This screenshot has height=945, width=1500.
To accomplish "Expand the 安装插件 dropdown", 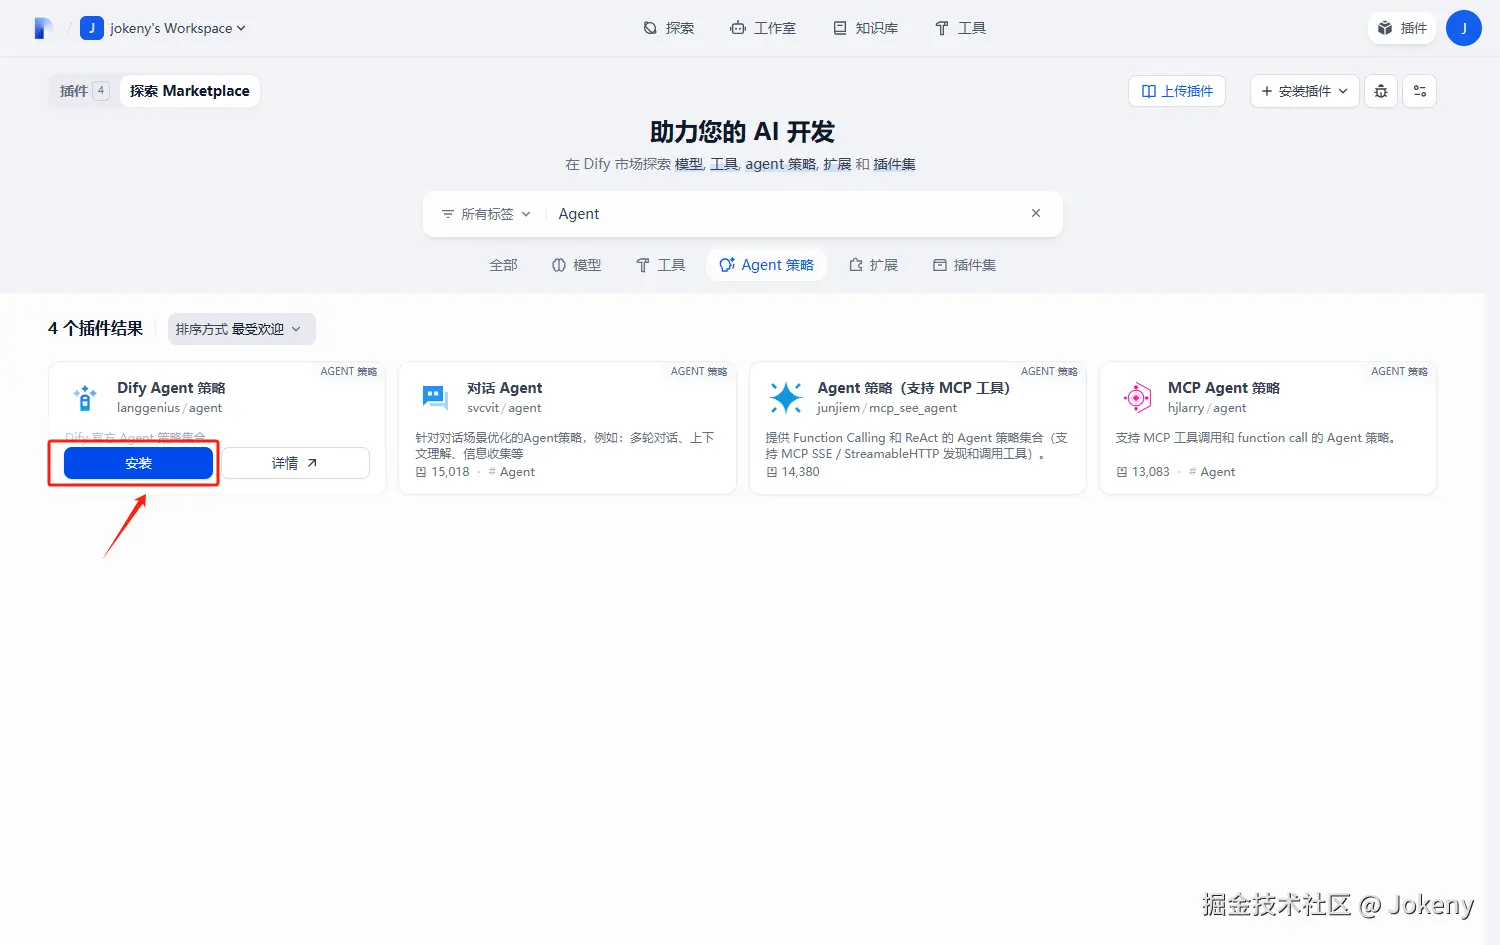I will 1305,91.
